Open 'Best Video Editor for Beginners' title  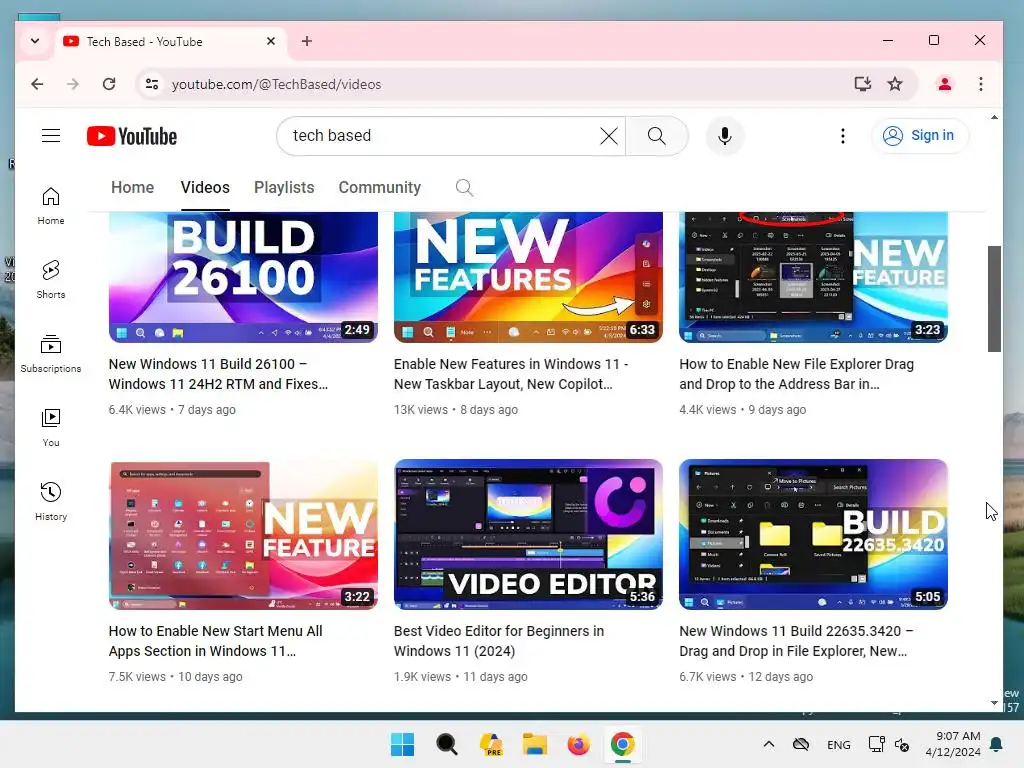(x=499, y=641)
